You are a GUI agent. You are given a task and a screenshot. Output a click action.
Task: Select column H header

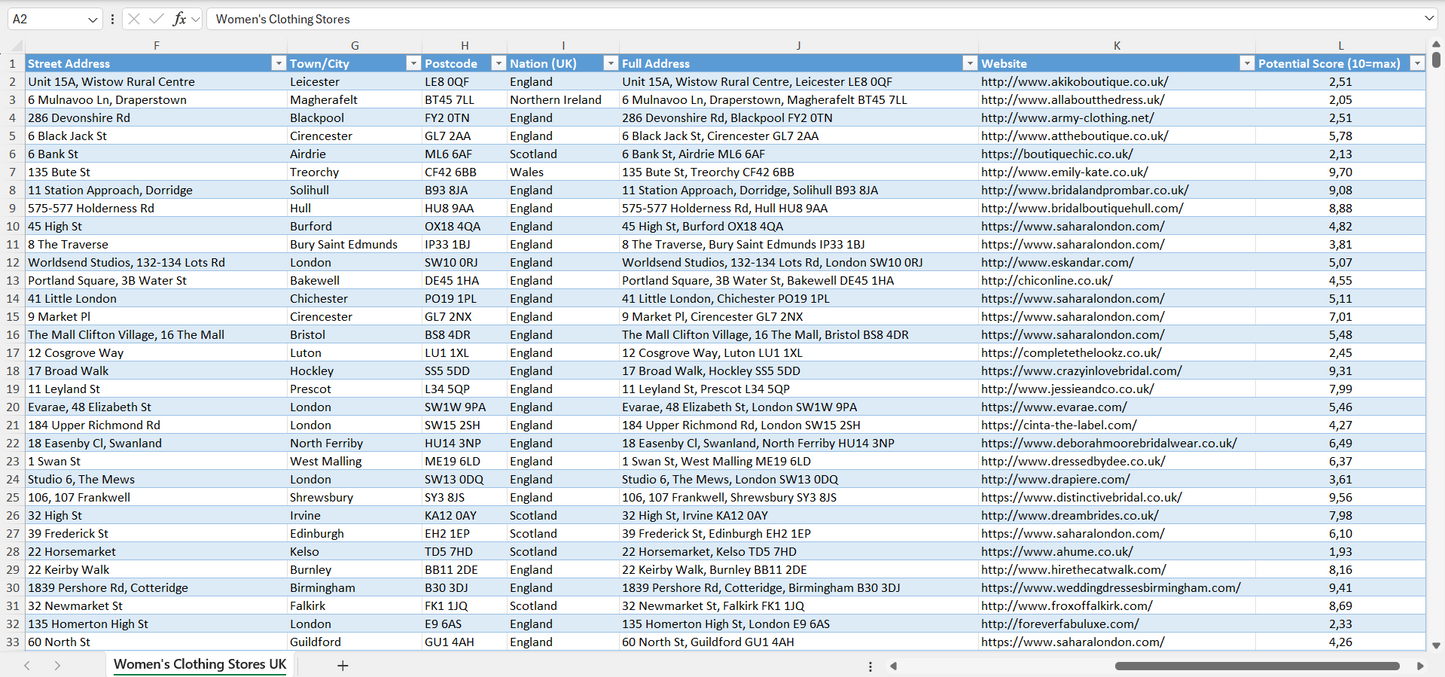(465, 45)
